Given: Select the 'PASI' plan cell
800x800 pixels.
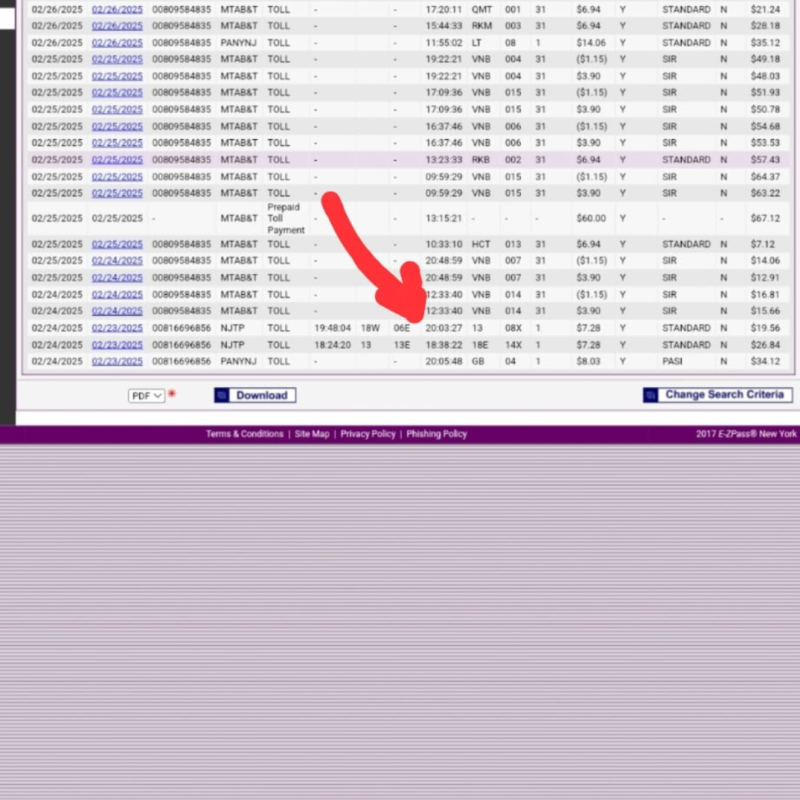Looking at the screenshot, I should pos(672,361).
